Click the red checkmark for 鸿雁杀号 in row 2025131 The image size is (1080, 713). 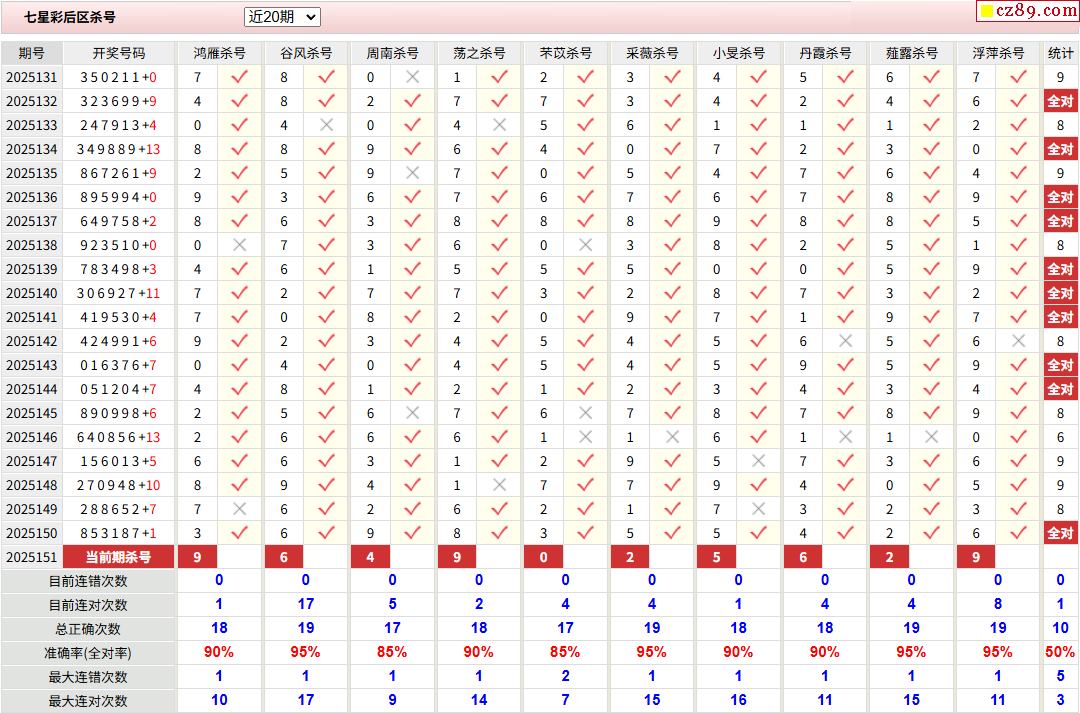tap(240, 77)
